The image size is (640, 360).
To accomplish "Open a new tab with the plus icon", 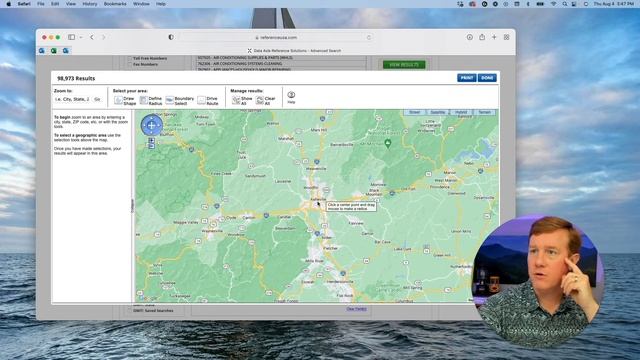I will click(494, 37).
